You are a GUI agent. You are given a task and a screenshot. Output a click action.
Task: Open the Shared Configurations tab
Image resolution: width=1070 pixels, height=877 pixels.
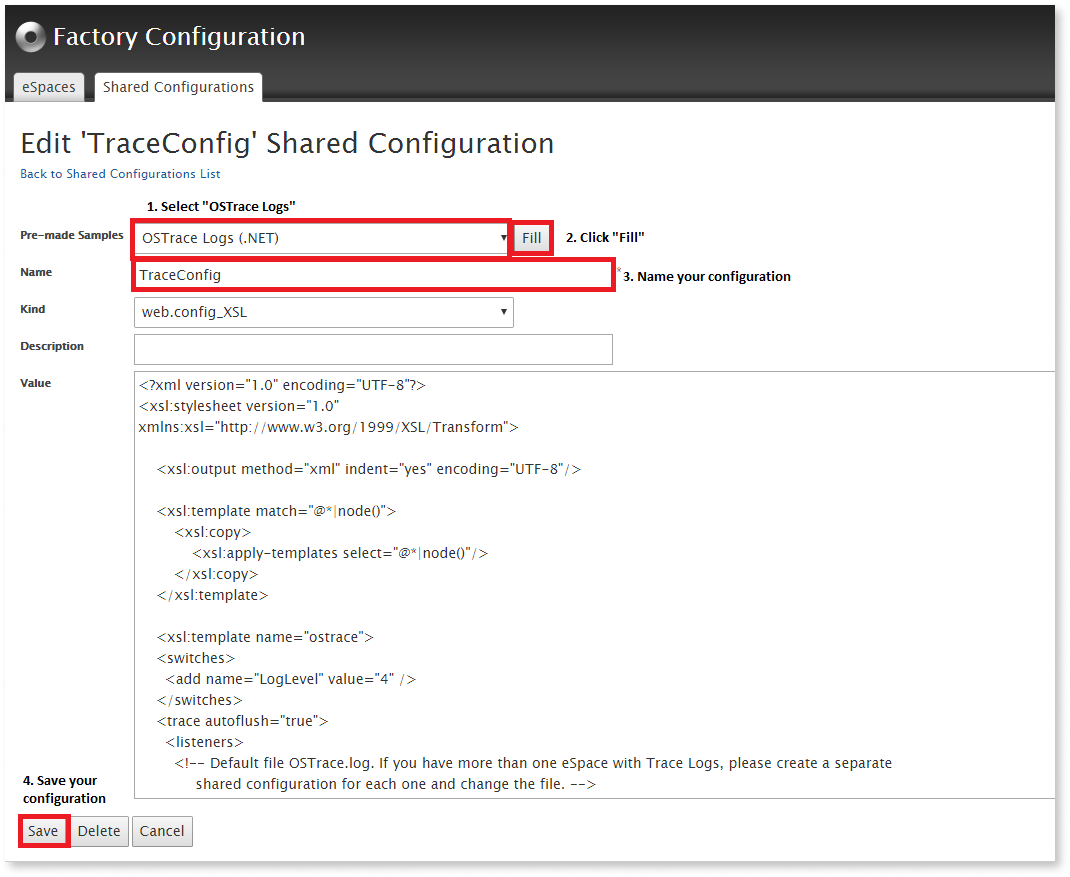click(x=178, y=87)
